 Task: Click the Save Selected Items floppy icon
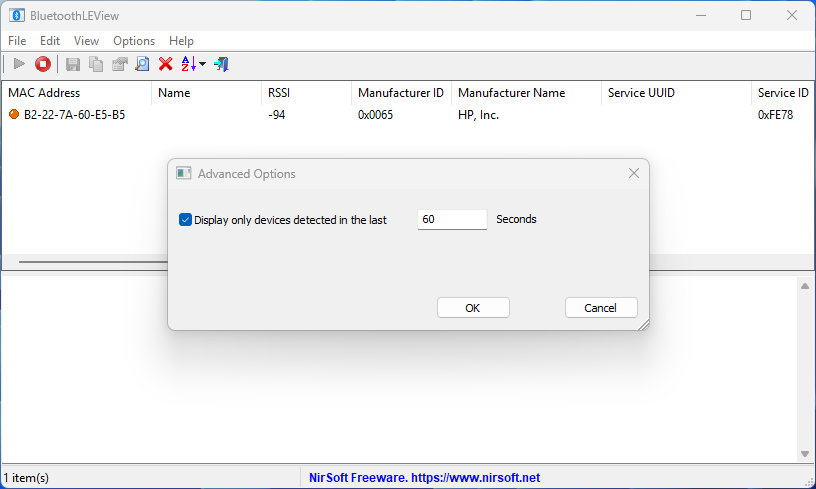(73, 64)
